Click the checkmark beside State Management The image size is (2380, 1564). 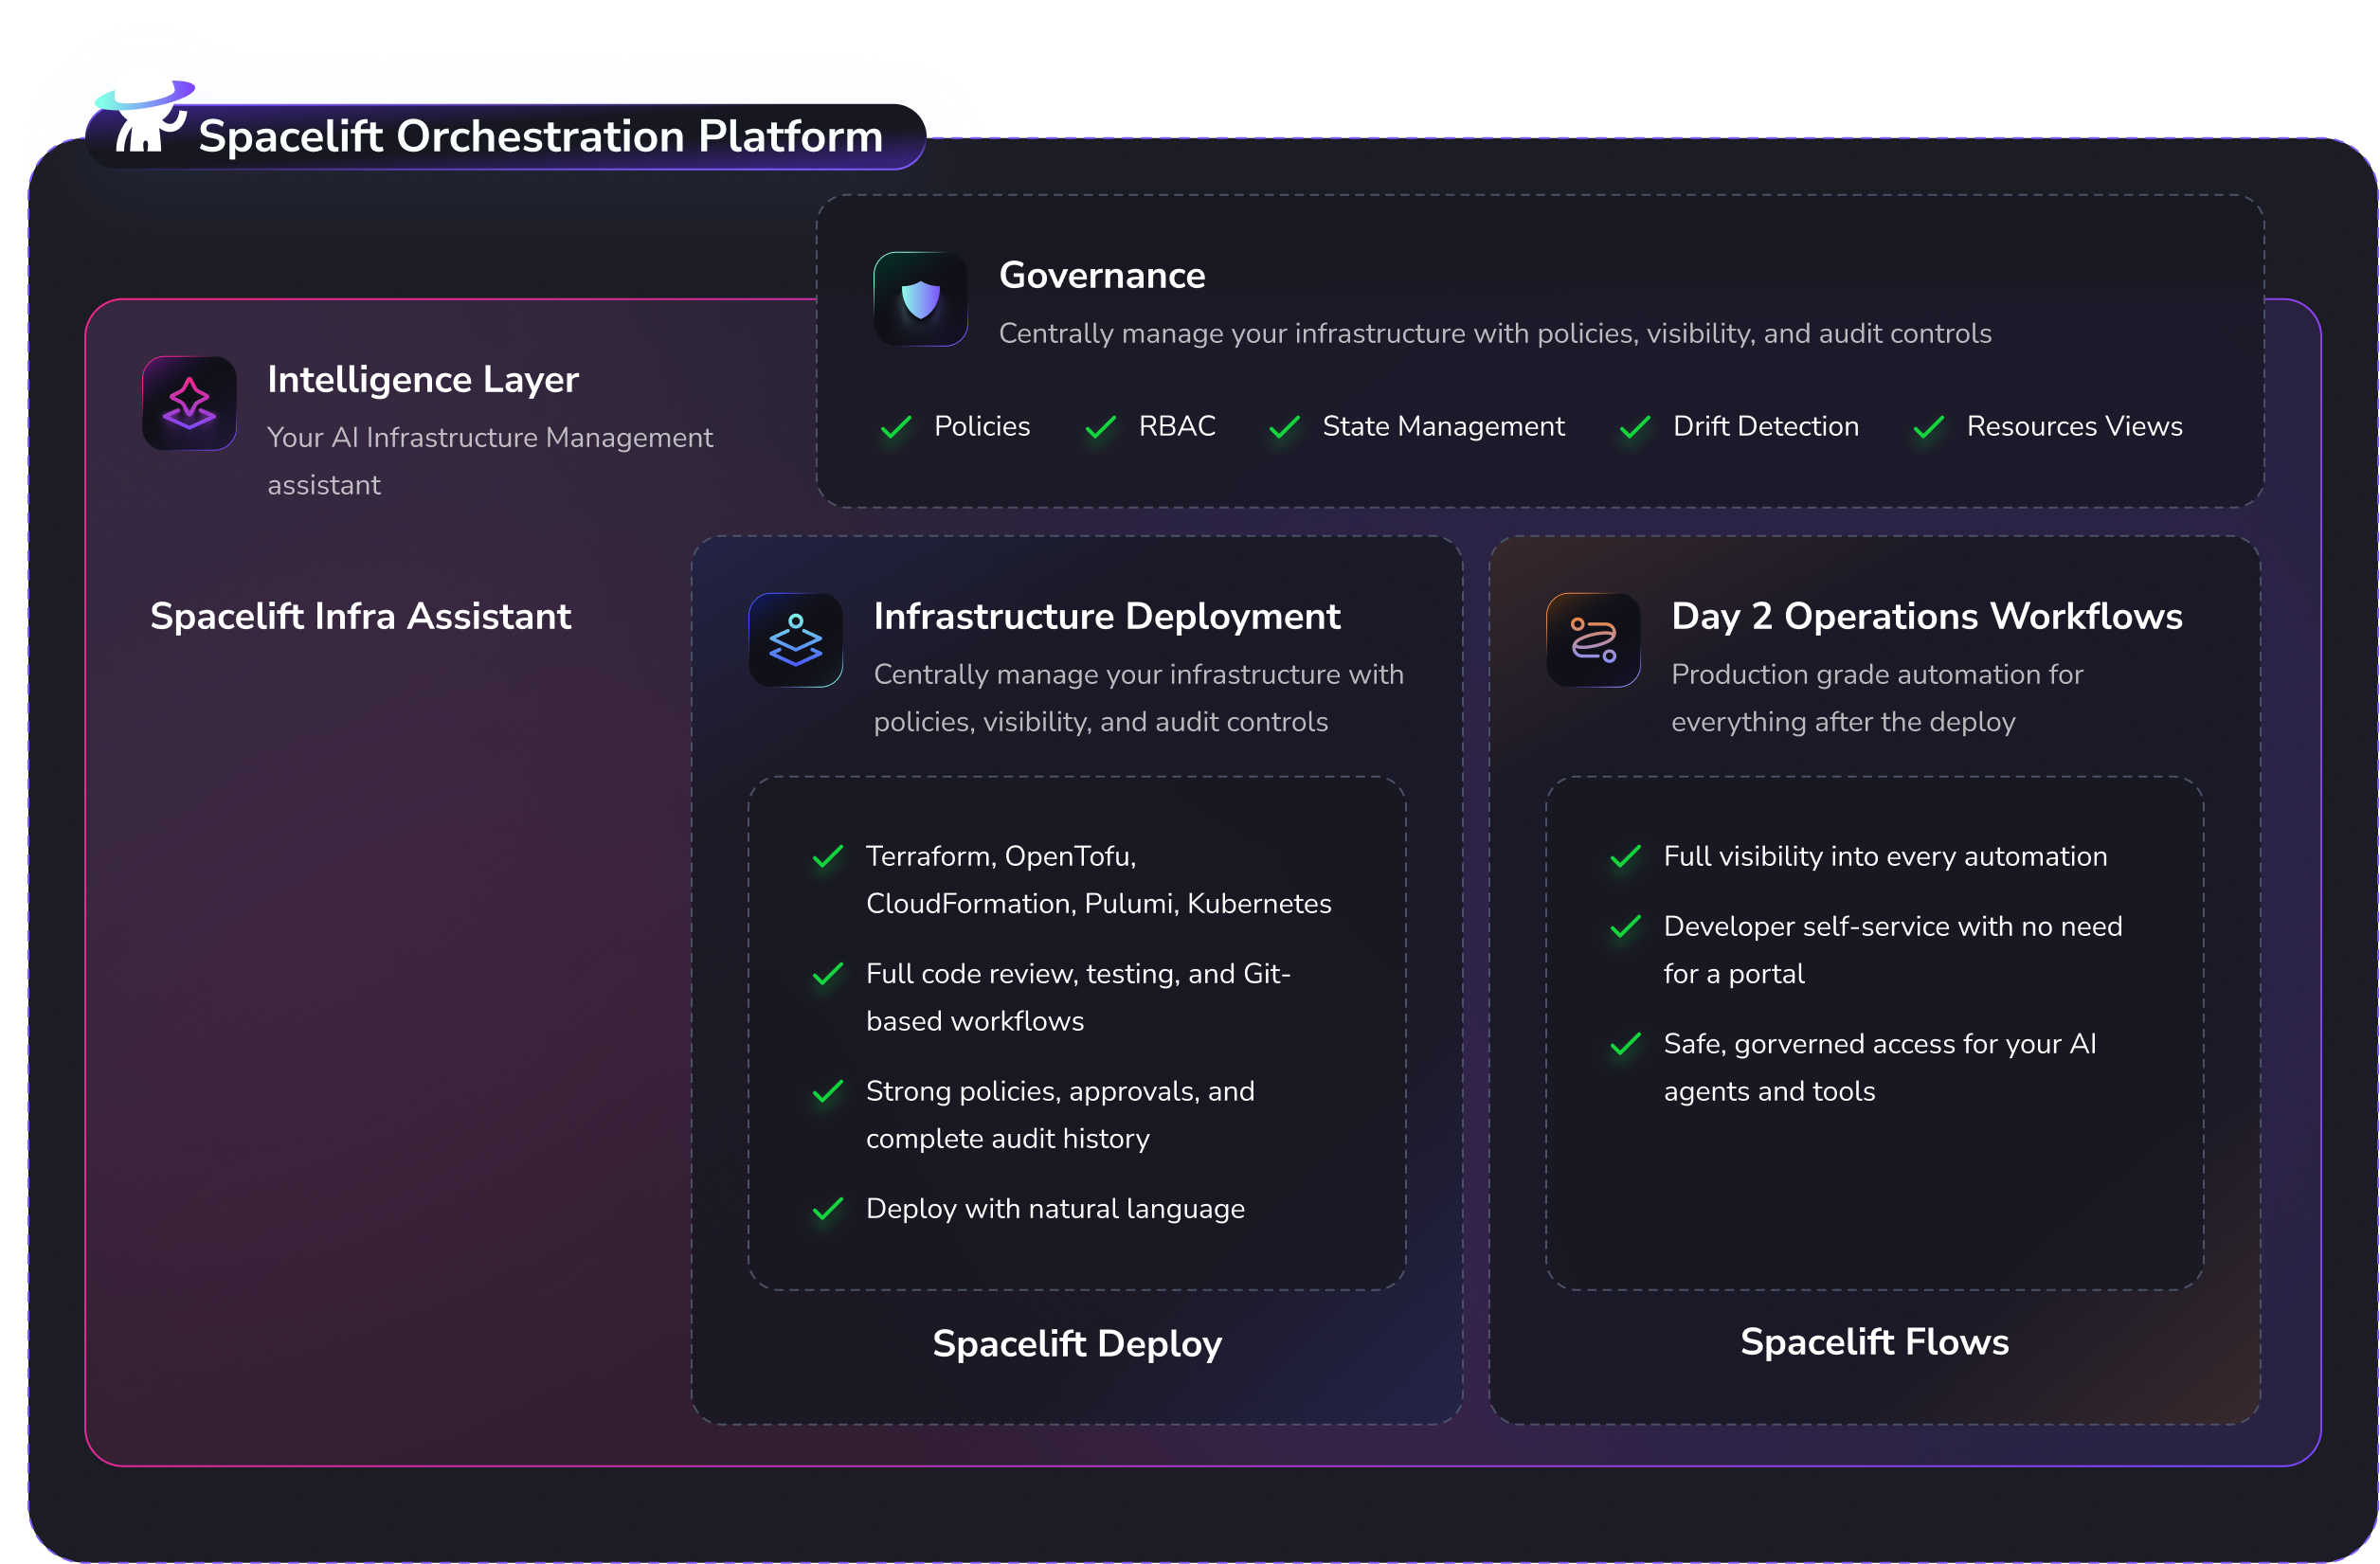coord(1284,427)
